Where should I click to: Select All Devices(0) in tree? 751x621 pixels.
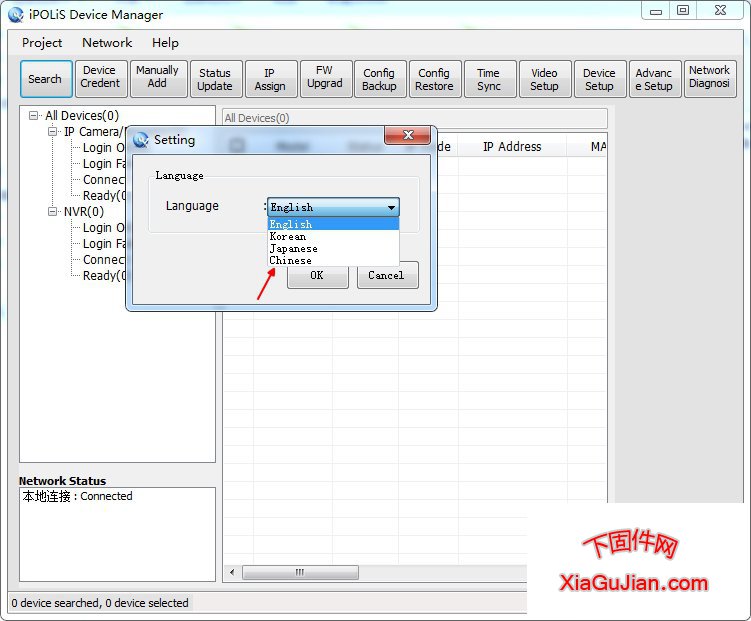point(82,115)
